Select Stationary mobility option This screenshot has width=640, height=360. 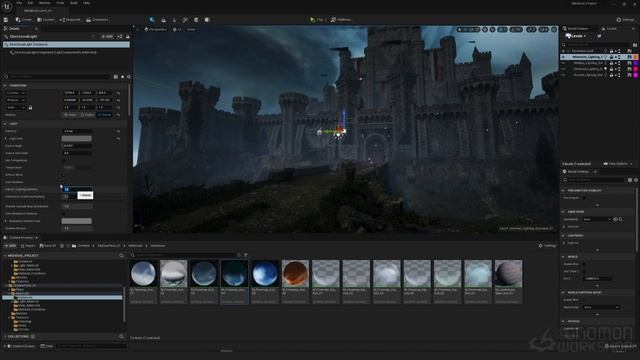(87, 115)
